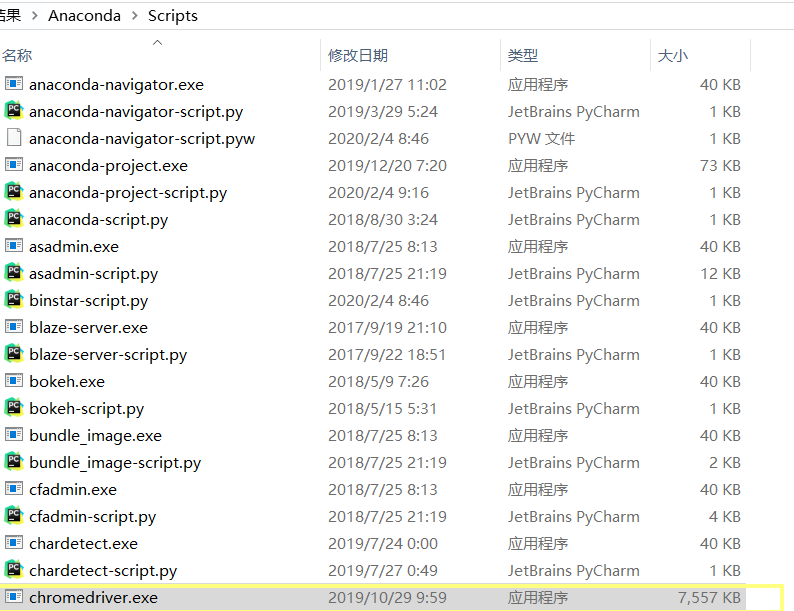The width and height of the screenshot is (794, 611).
Task: Select file name anaconda-navigator-script.py
Action: [x=136, y=112]
